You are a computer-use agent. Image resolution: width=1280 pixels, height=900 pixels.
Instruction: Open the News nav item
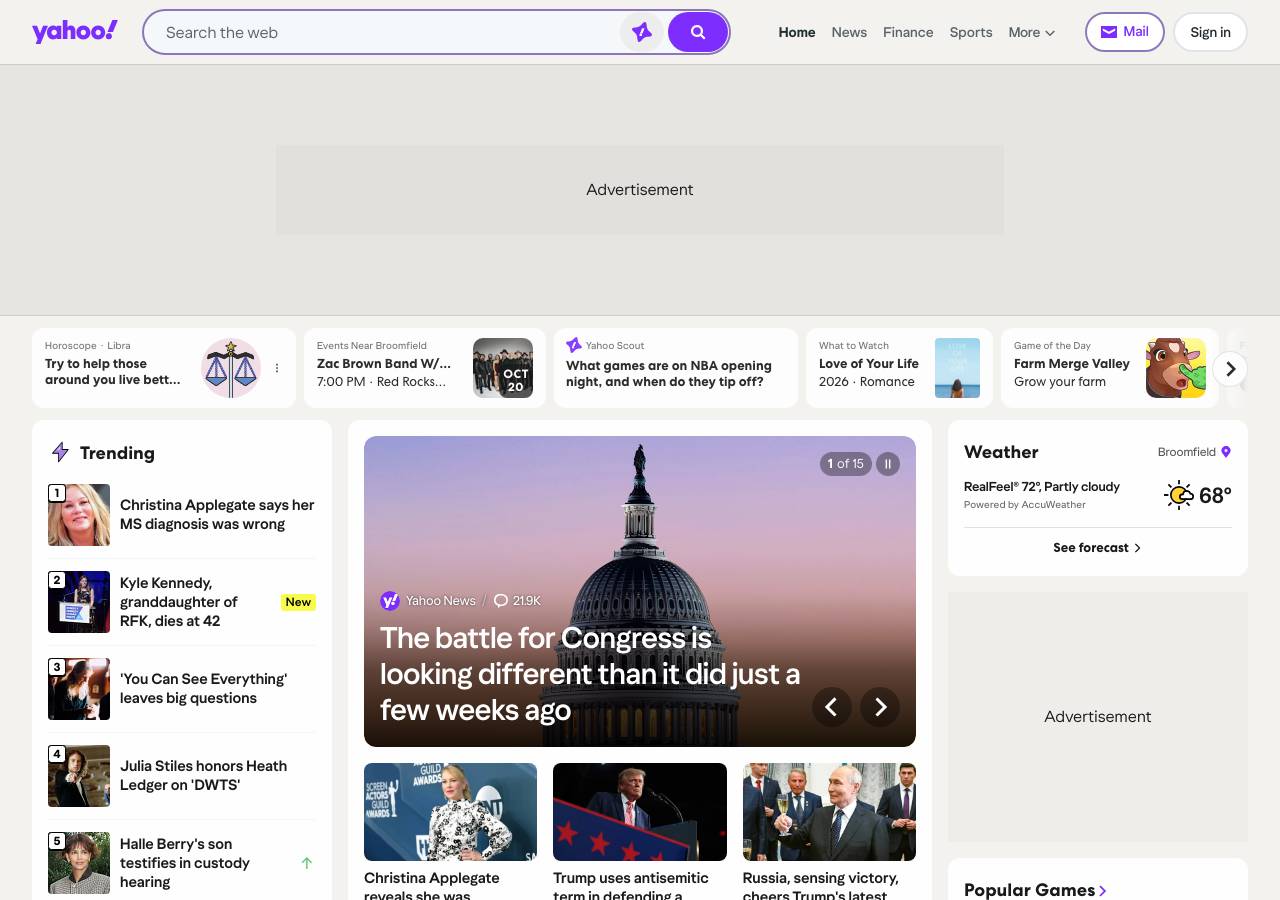tap(849, 32)
